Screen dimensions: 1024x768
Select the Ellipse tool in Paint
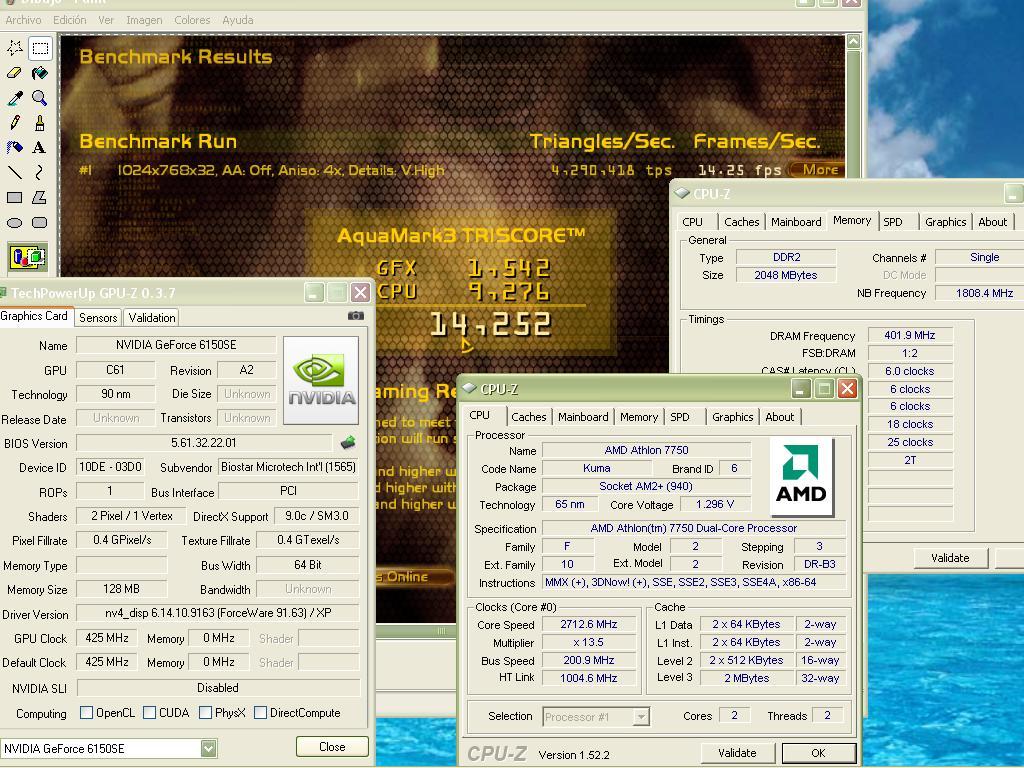[x=15, y=223]
